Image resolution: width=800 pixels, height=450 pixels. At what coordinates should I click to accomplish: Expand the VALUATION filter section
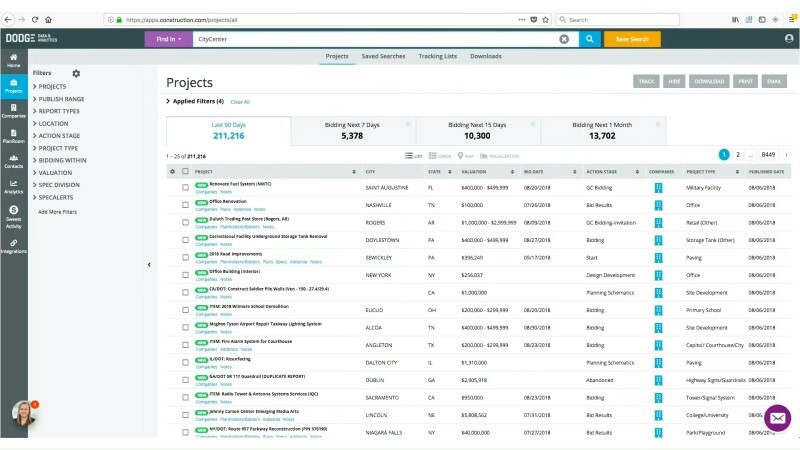[57, 171]
